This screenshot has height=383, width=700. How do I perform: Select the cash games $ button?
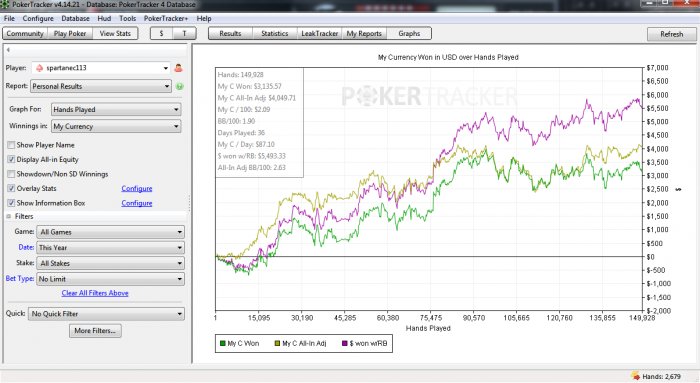(x=161, y=33)
